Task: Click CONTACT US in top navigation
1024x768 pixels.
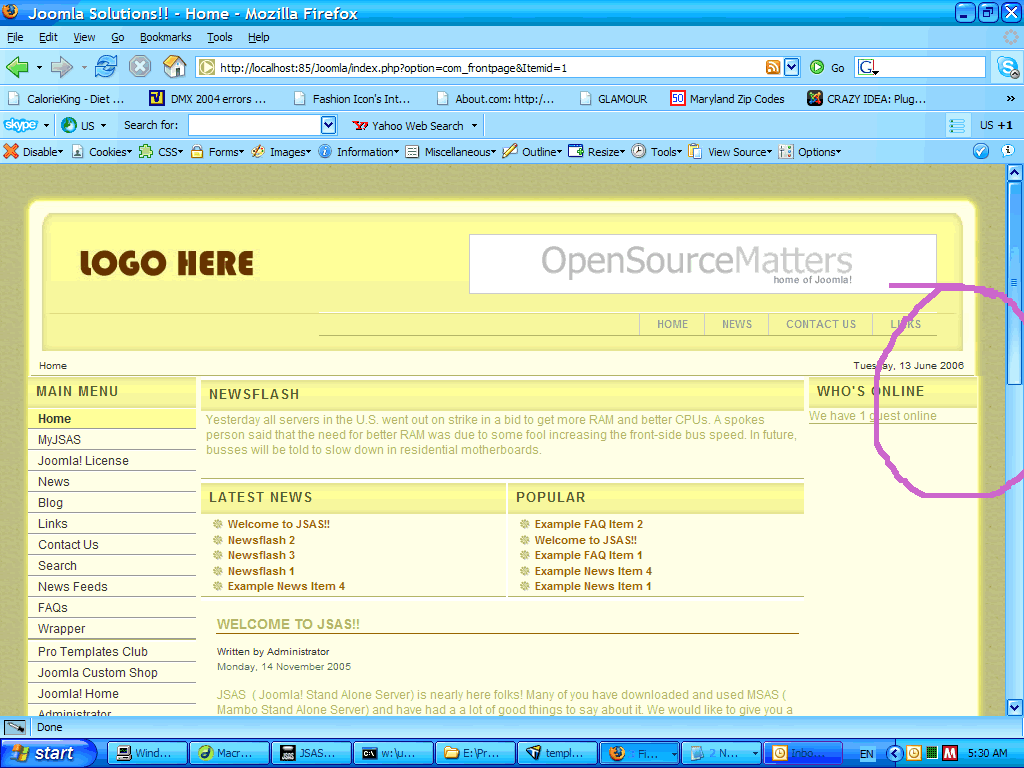Action: (820, 324)
